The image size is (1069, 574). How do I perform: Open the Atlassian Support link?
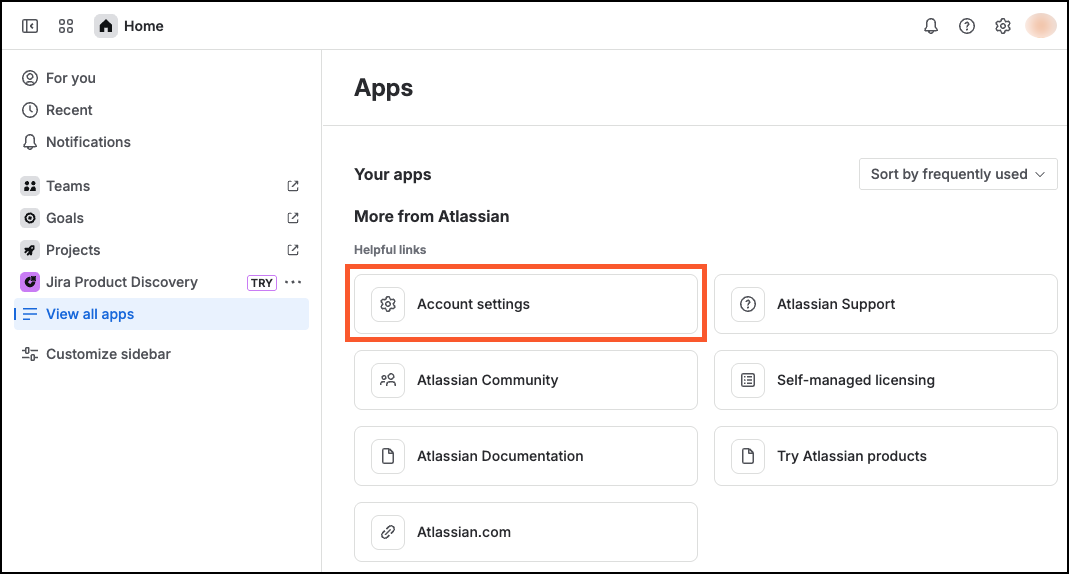(x=885, y=304)
